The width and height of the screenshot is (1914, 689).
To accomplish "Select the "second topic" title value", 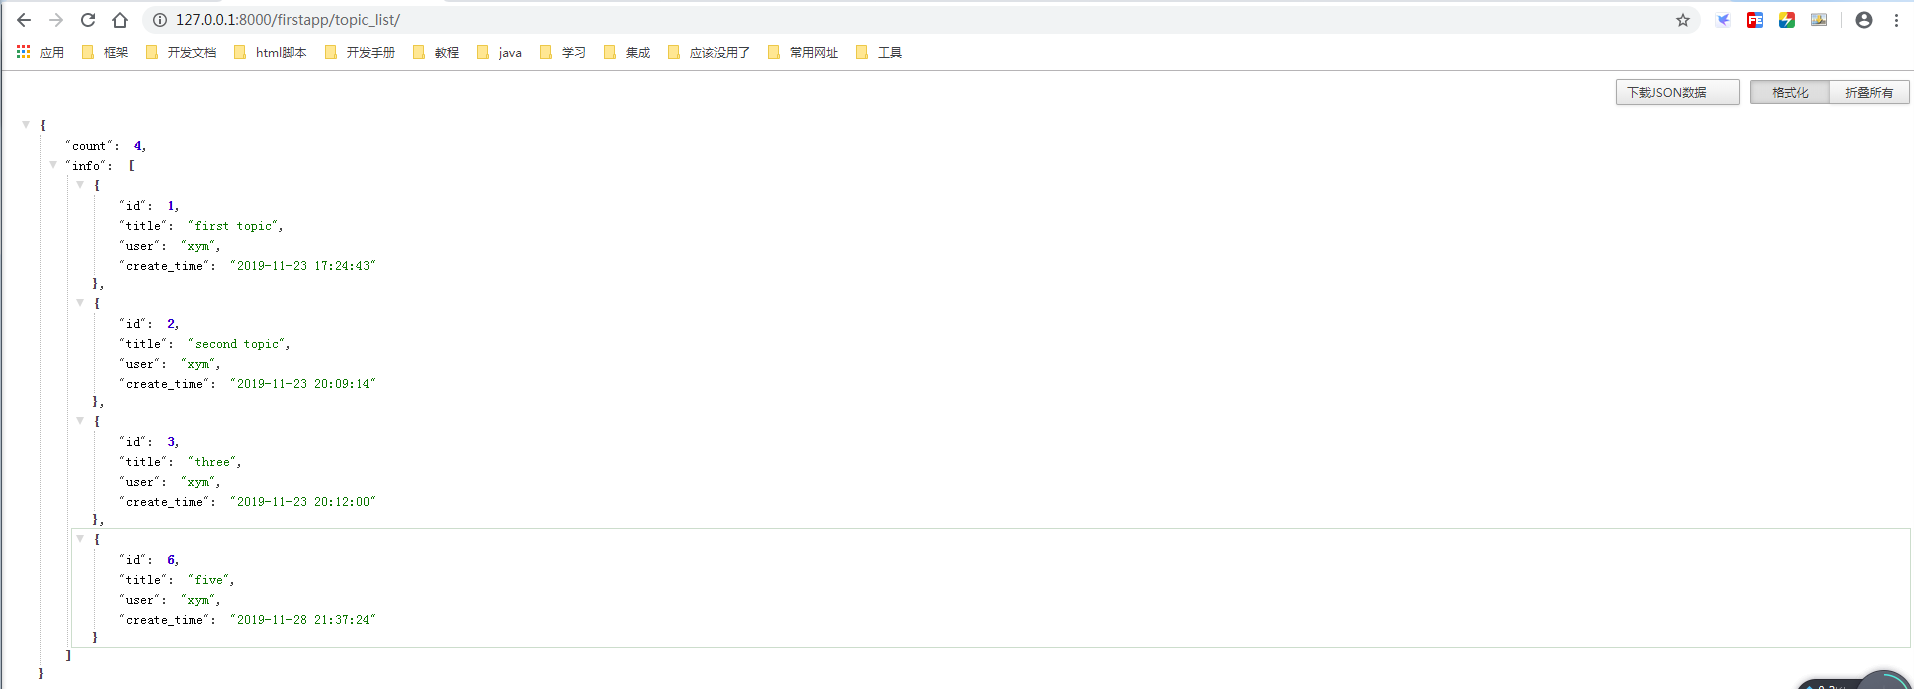I will [236, 344].
